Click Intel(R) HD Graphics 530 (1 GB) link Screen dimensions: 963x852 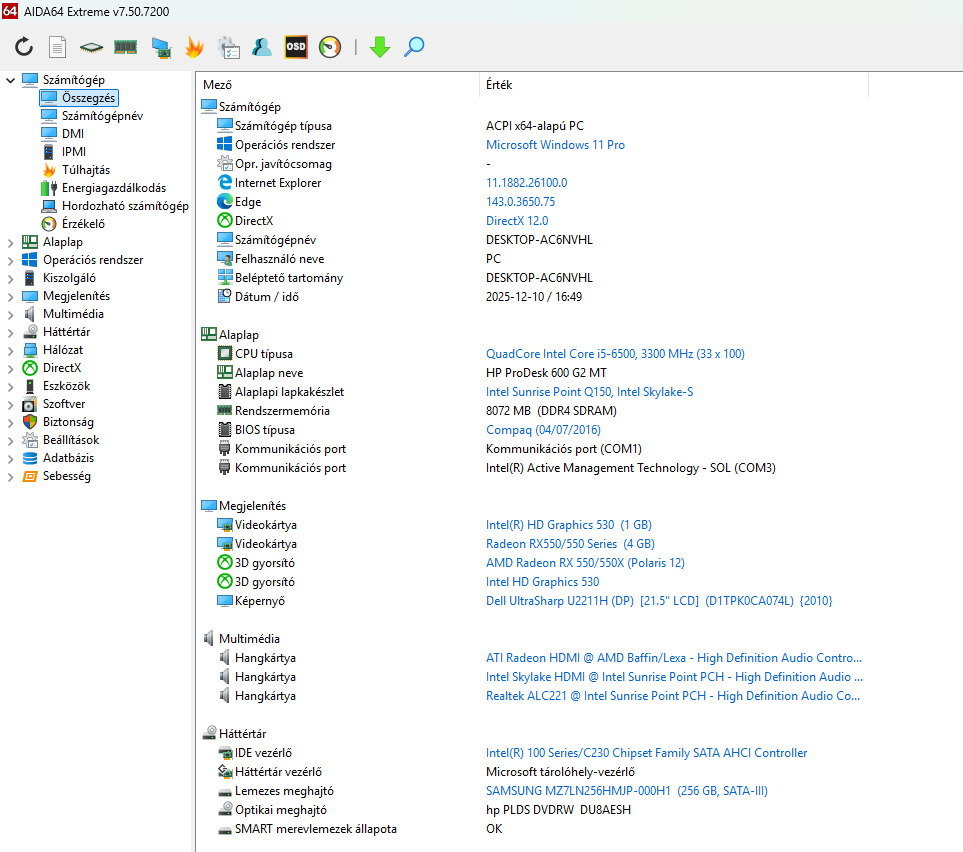coord(569,525)
